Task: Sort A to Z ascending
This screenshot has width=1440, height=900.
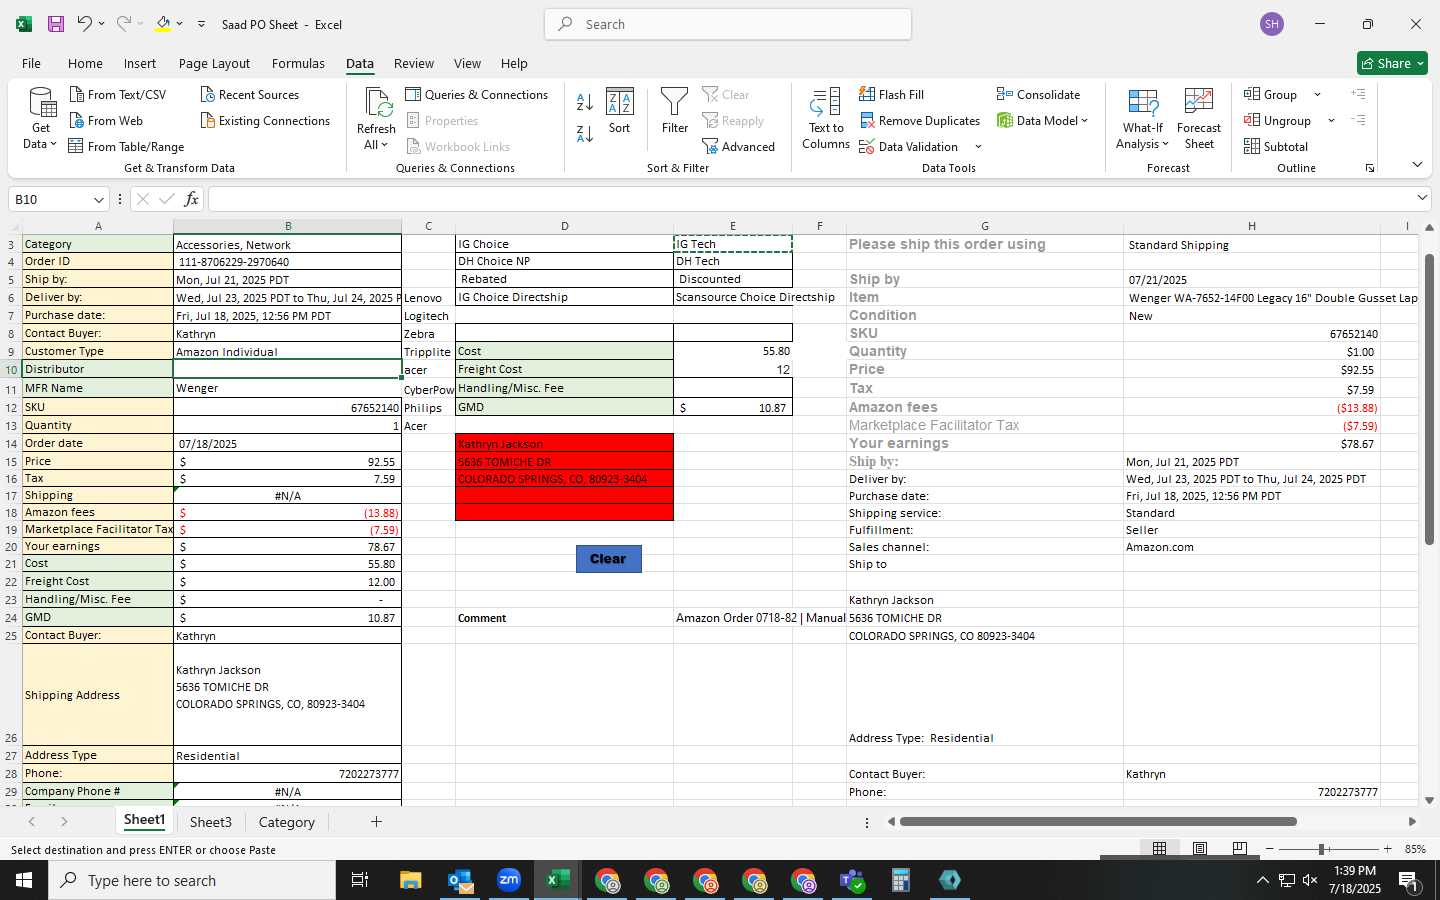Action: 585,101
